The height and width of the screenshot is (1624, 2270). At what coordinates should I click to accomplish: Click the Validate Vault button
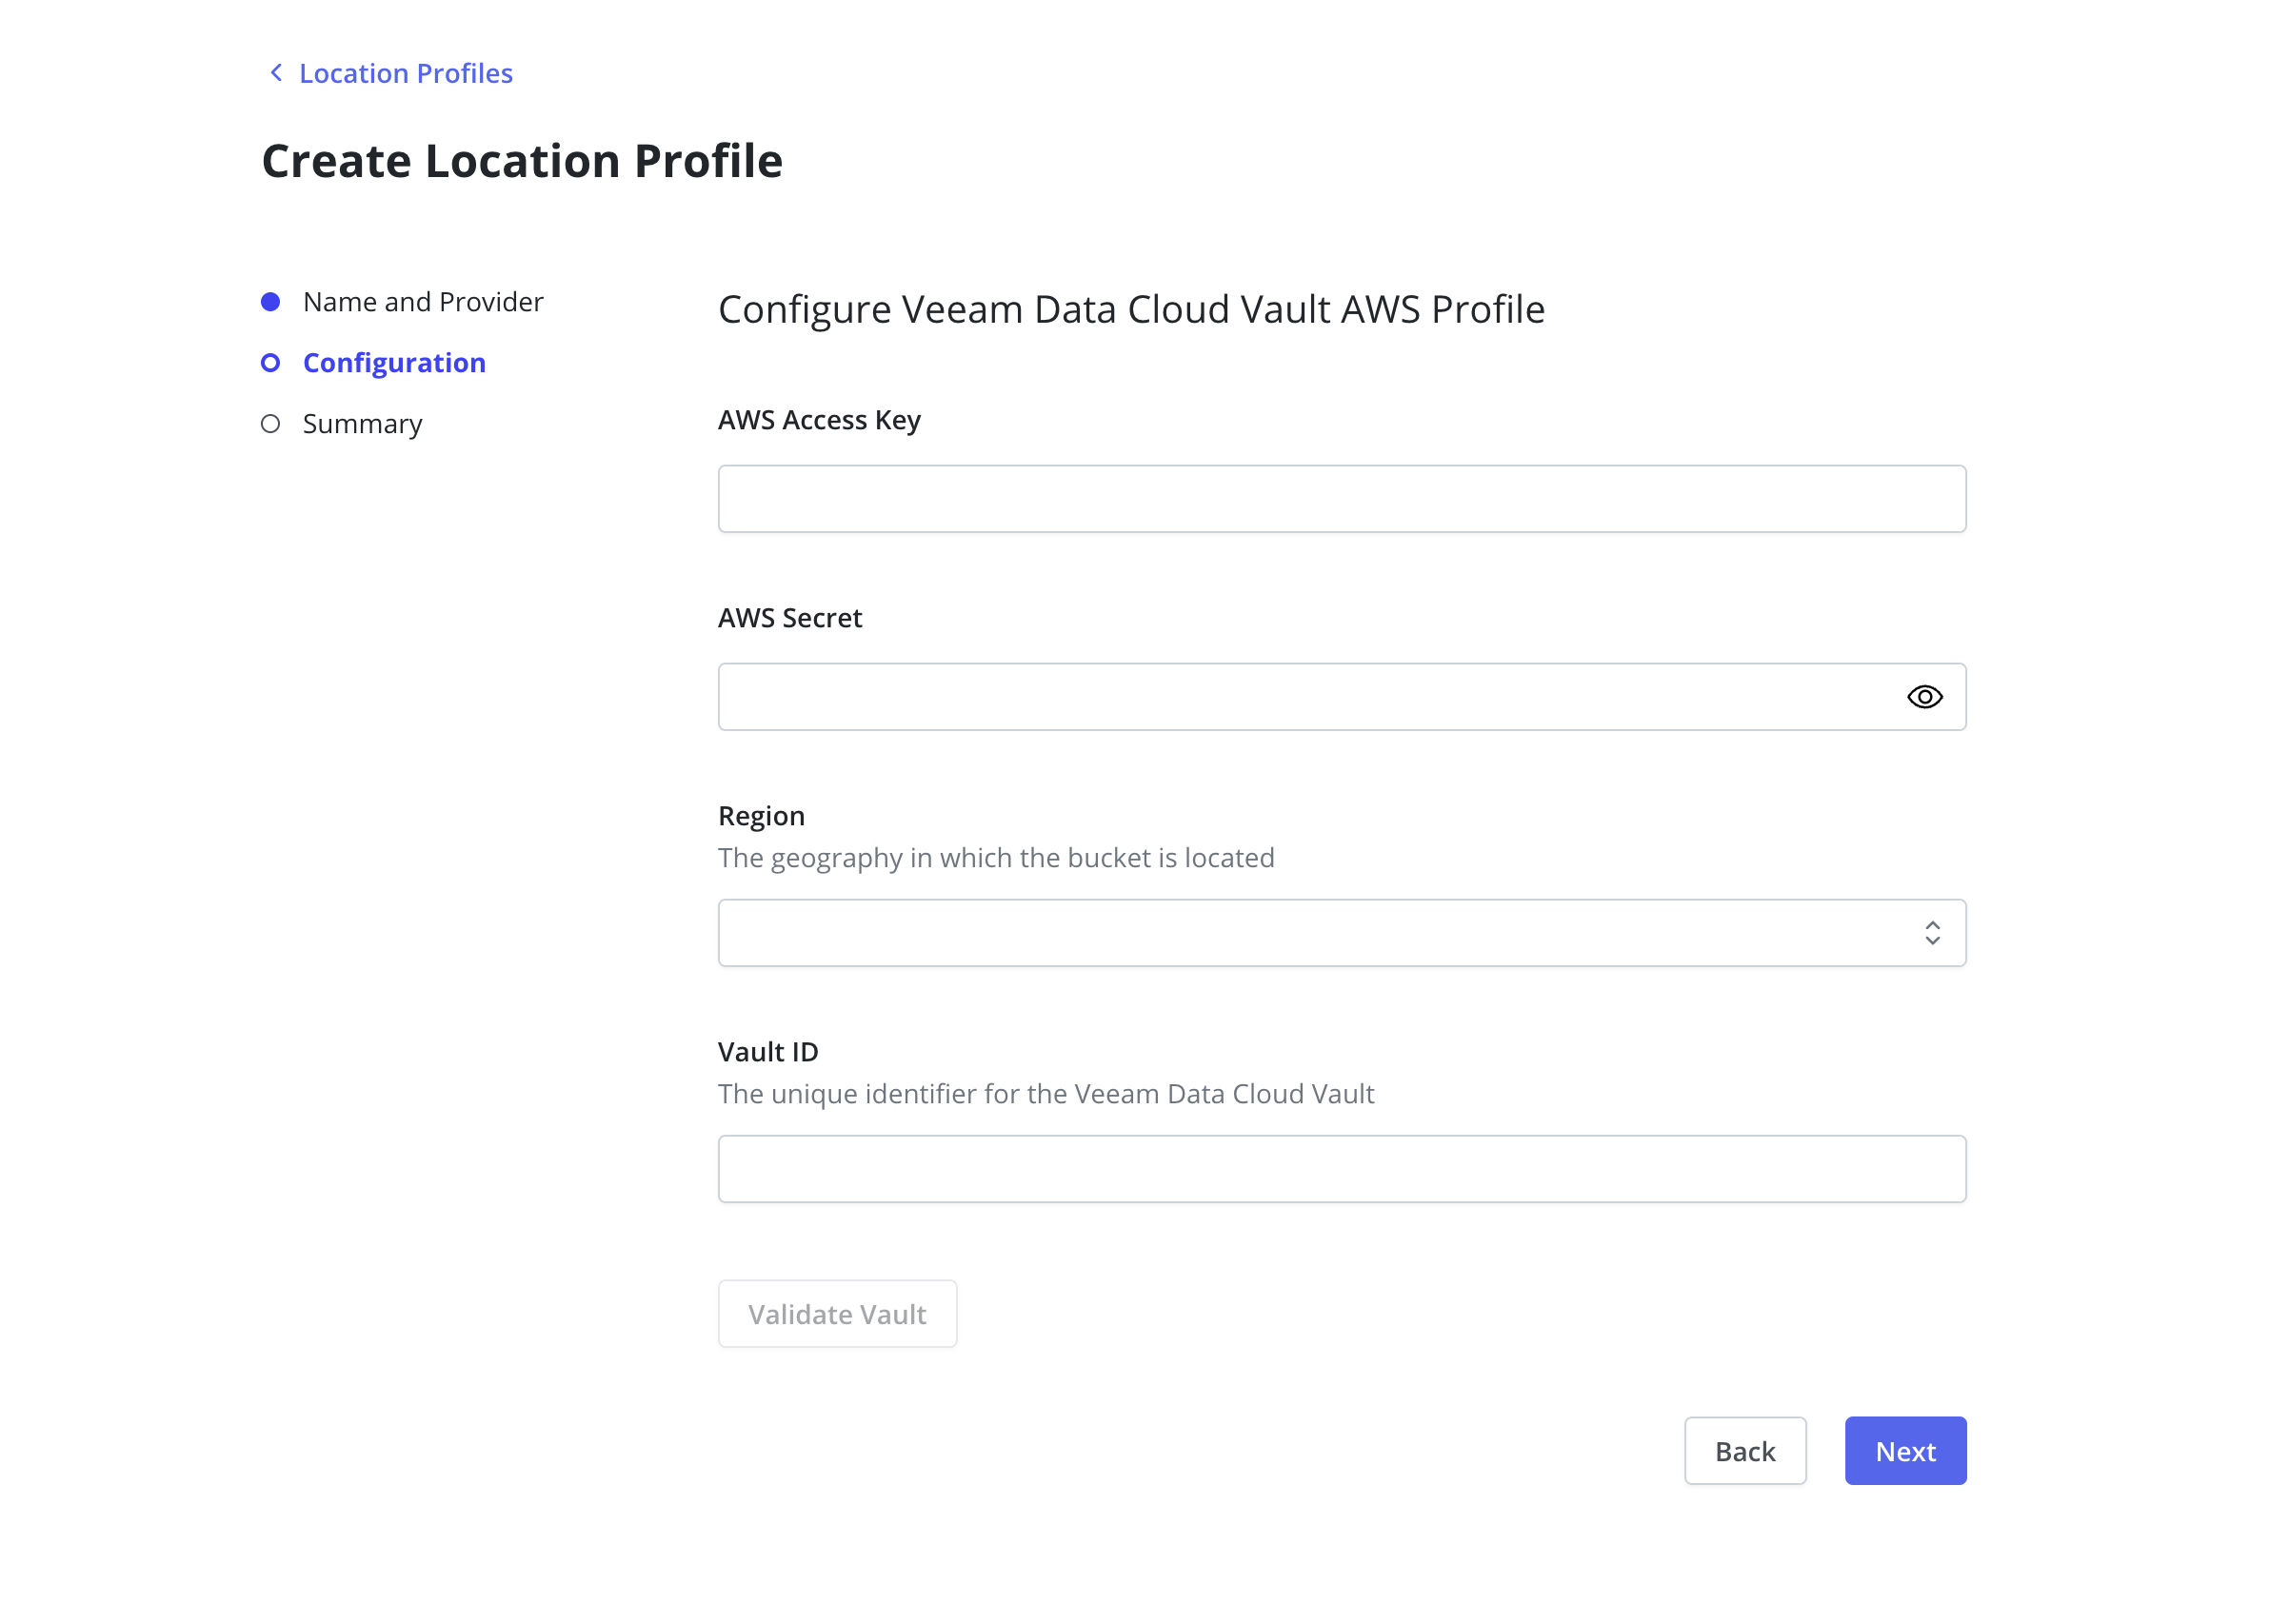coord(837,1313)
